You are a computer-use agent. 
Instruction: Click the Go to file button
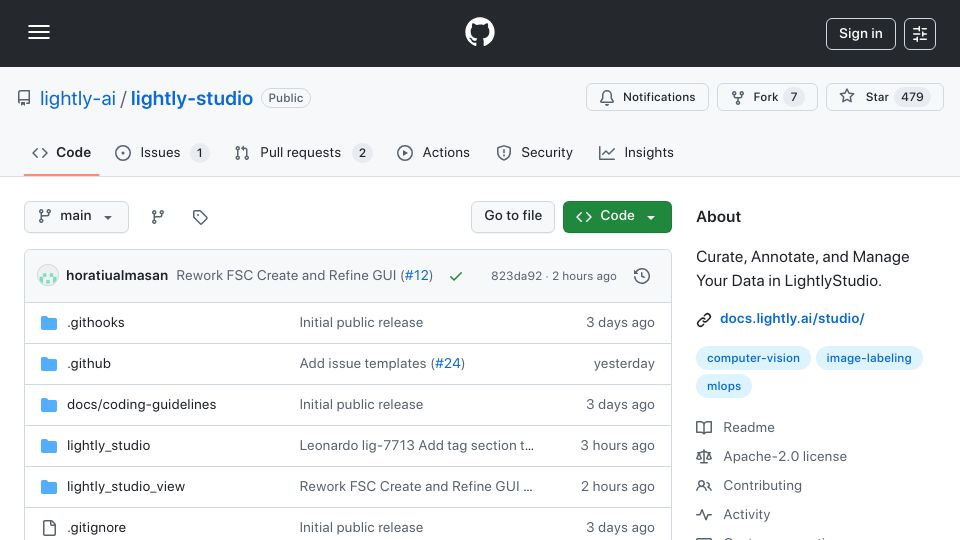click(513, 217)
